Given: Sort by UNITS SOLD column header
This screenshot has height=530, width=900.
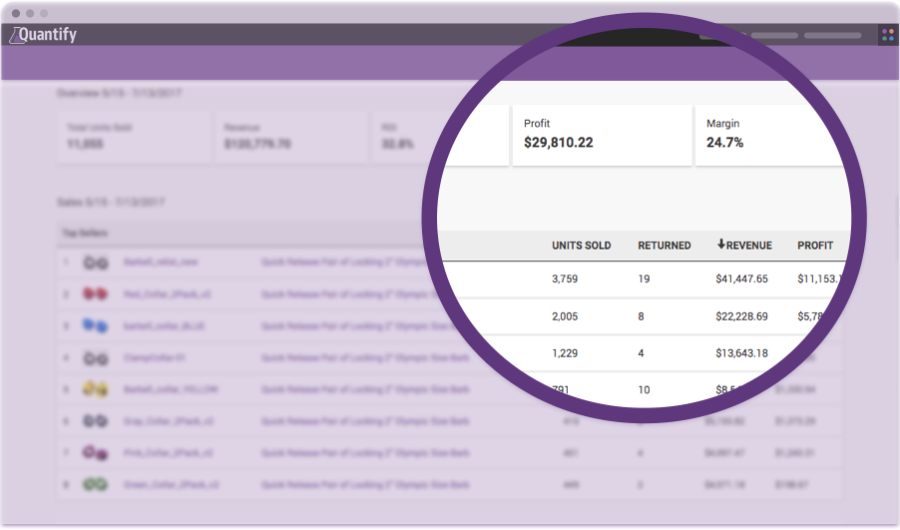Looking at the screenshot, I should point(581,245).
